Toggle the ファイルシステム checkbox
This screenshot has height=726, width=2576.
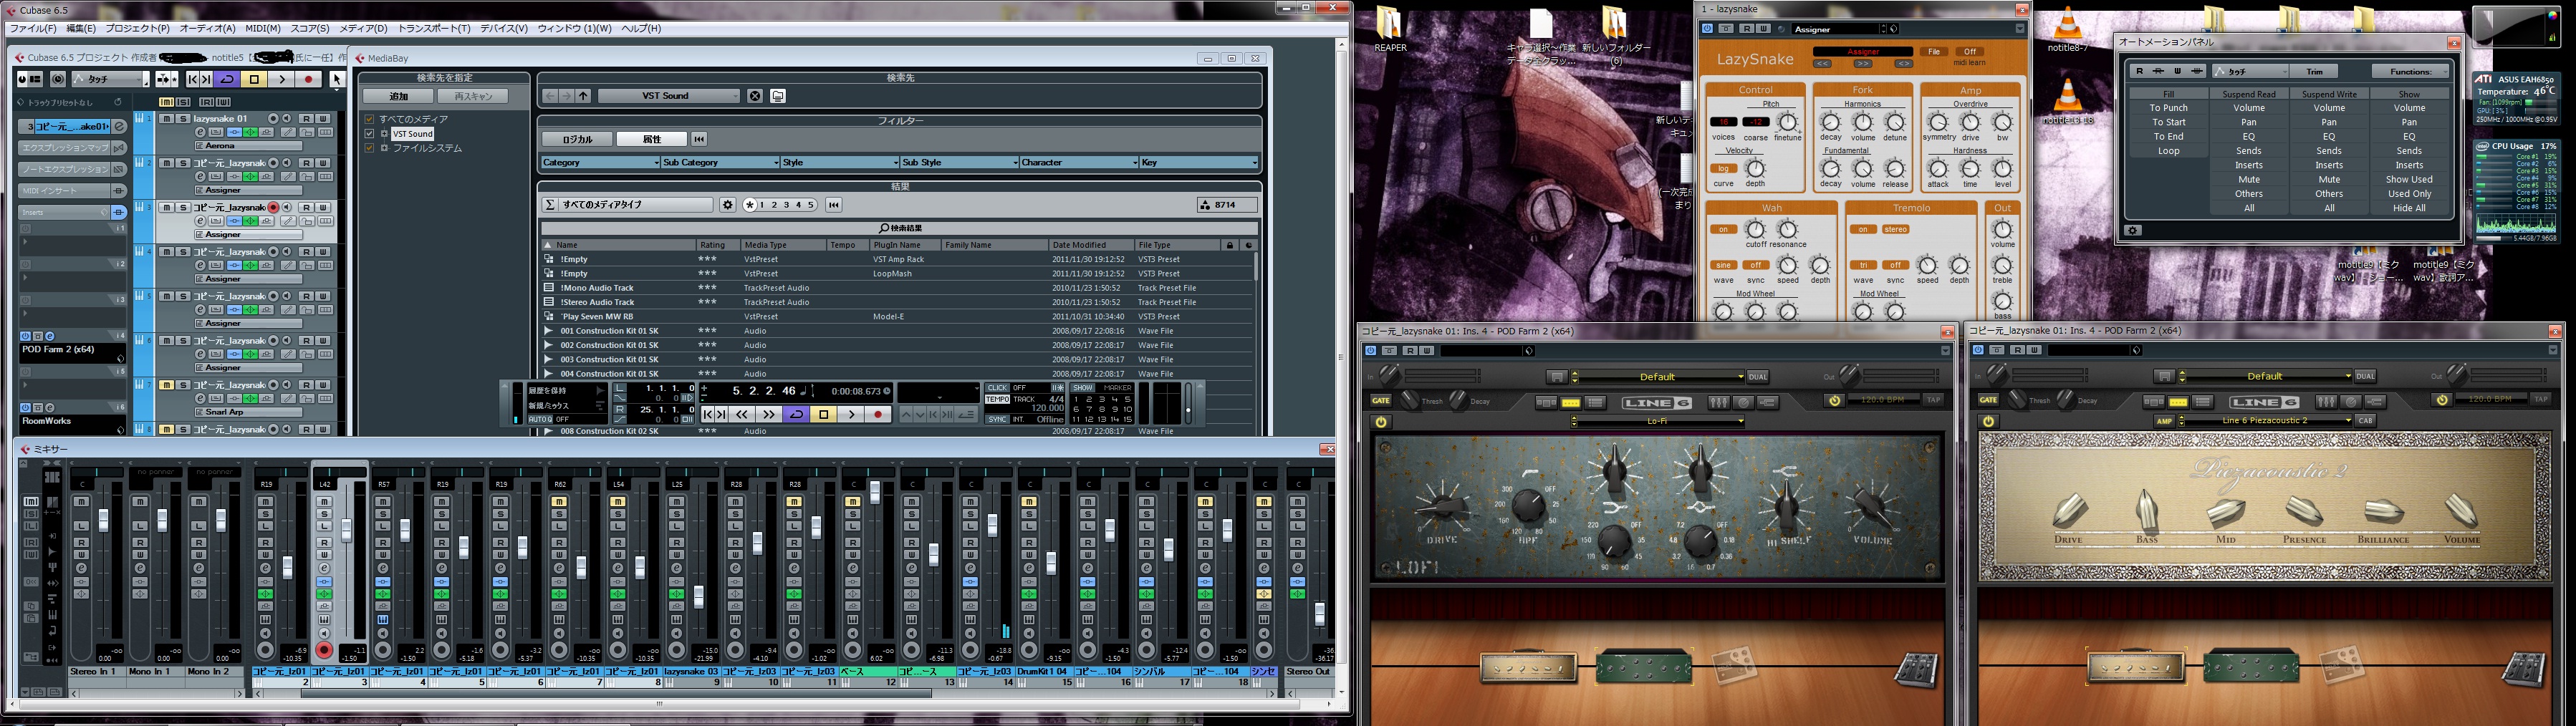[x=369, y=148]
